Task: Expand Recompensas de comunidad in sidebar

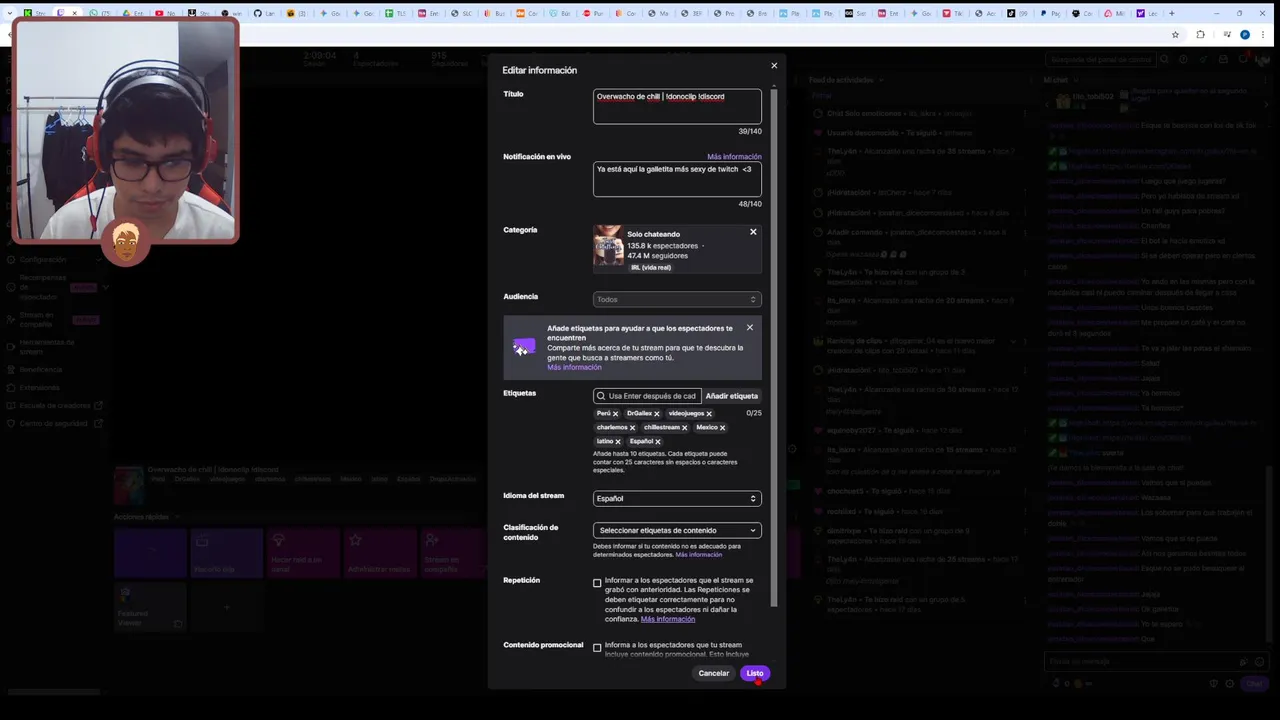Action: [x=105, y=287]
